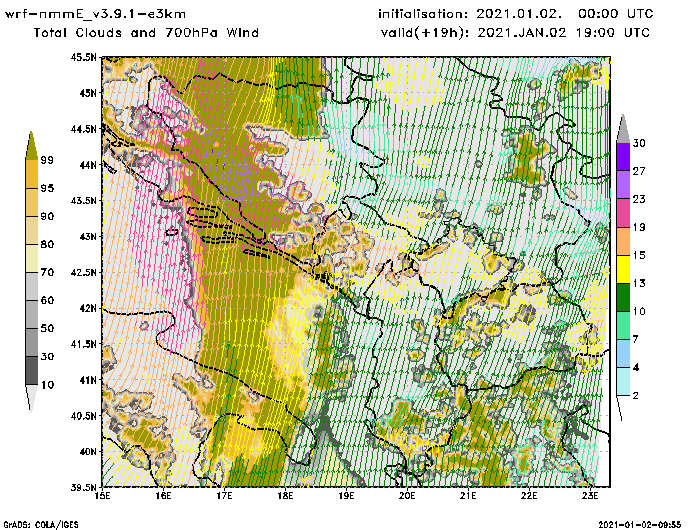Pick the orange 95–99 cloud cover swatch
700x530 pixels.
tap(31, 173)
